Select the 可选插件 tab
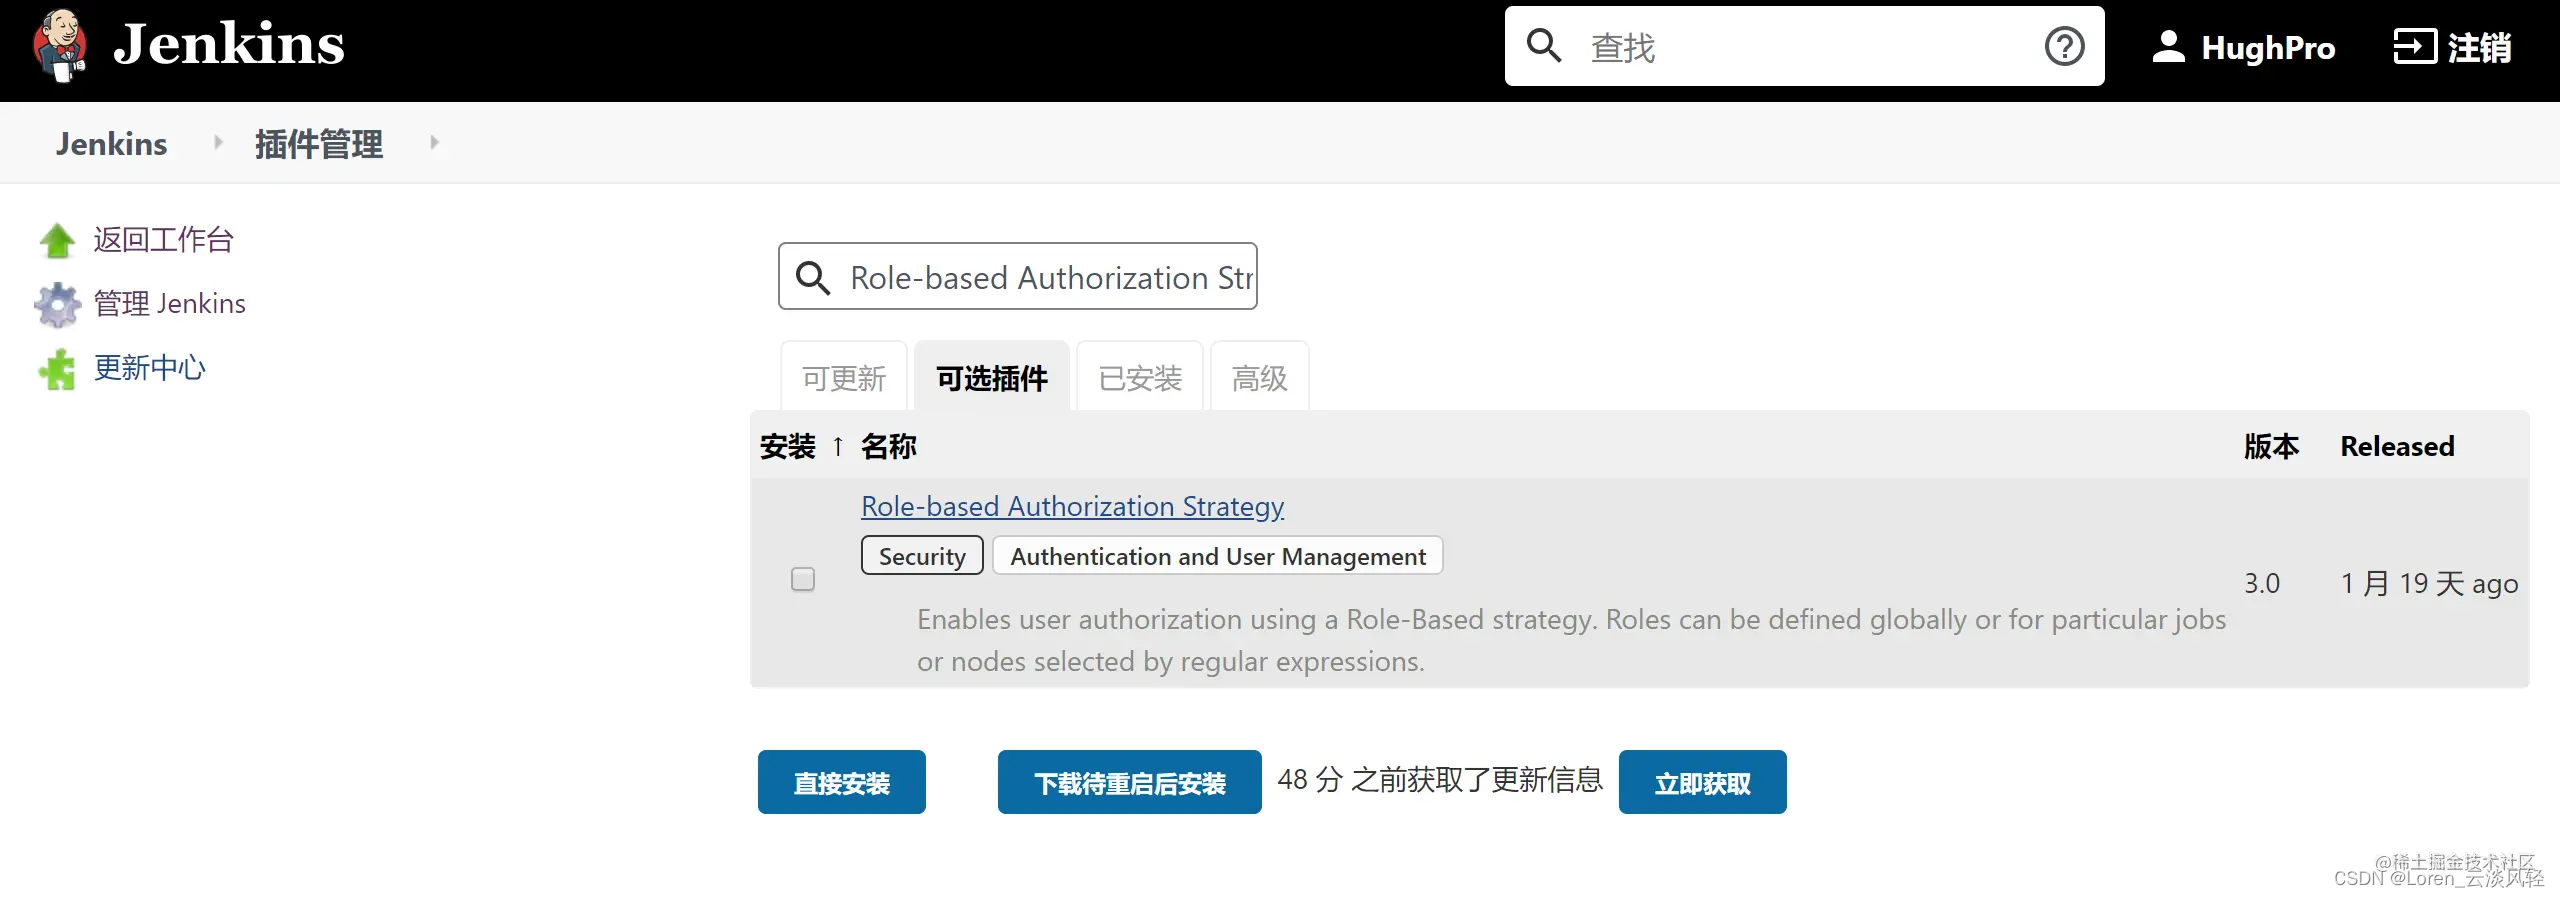2560x897 pixels. [x=992, y=377]
